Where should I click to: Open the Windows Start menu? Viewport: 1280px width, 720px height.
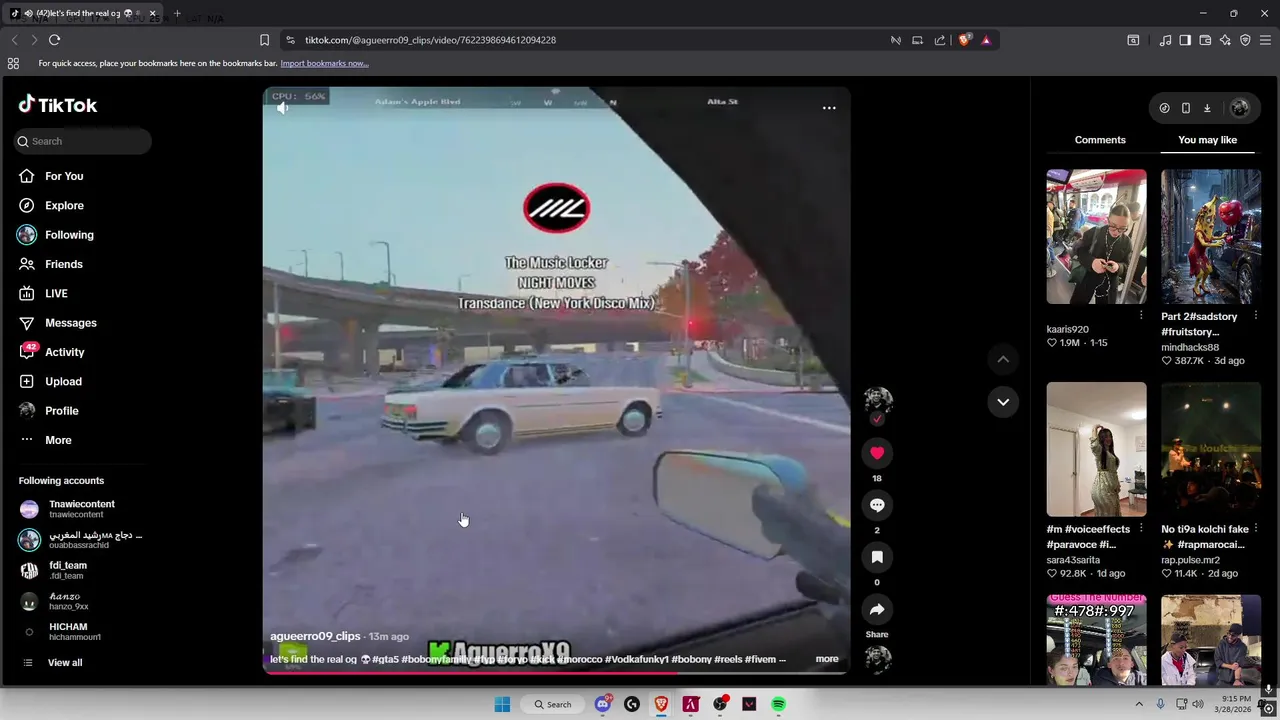(x=502, y=704)
